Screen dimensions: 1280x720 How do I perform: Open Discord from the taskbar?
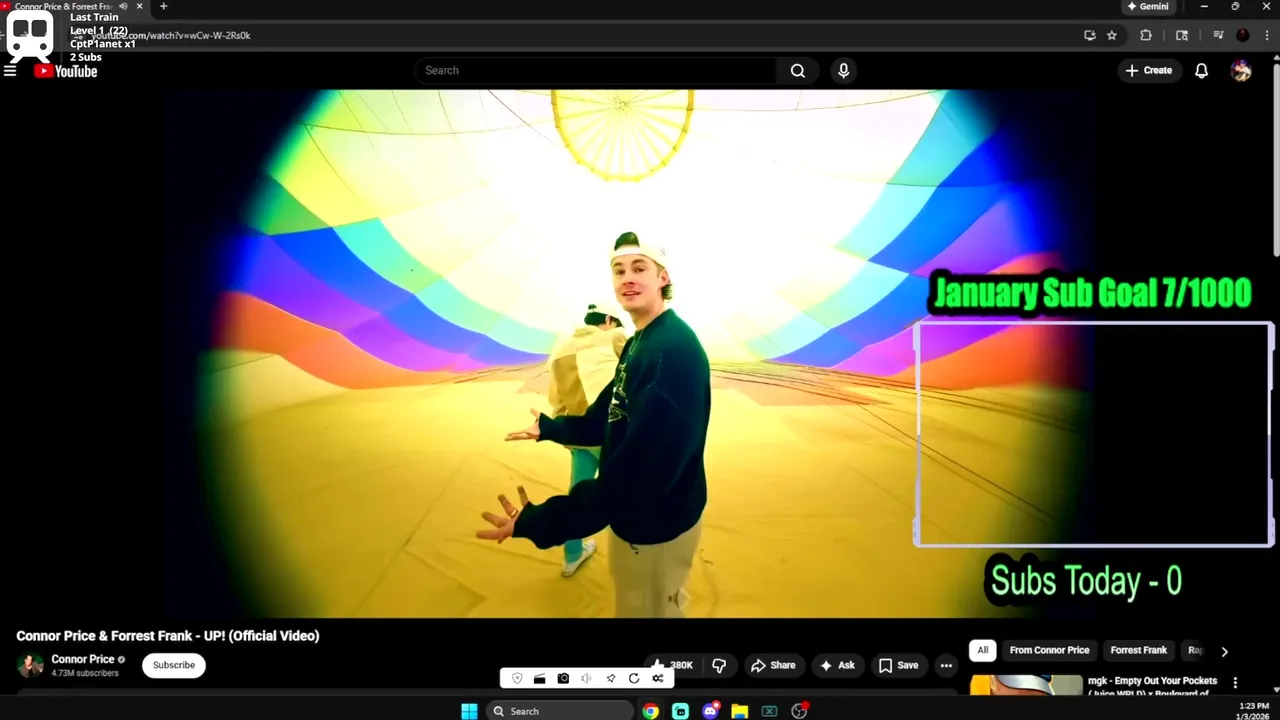point(710,711)
